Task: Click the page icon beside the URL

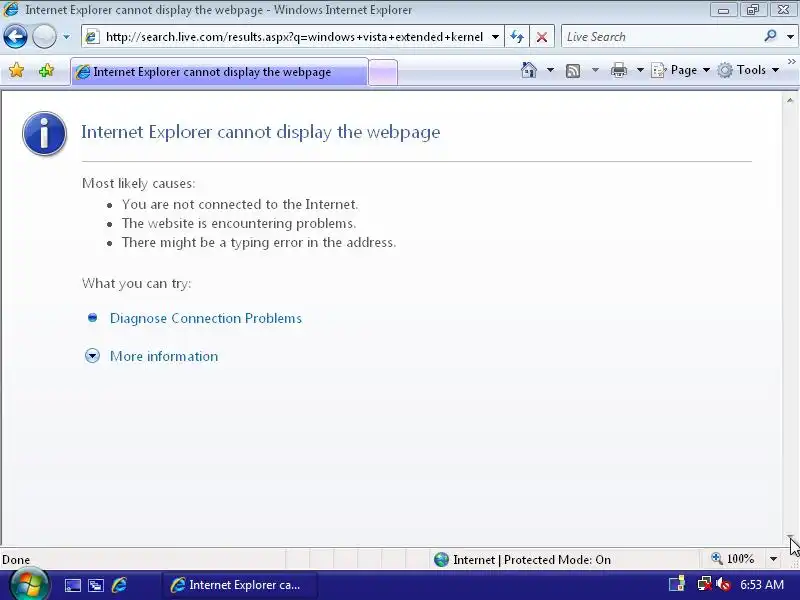Action: (x=92, y=37)
